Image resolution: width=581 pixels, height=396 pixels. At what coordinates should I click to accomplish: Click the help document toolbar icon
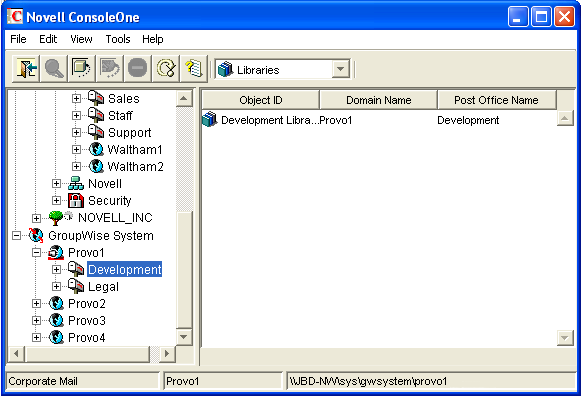pos(193,69)
